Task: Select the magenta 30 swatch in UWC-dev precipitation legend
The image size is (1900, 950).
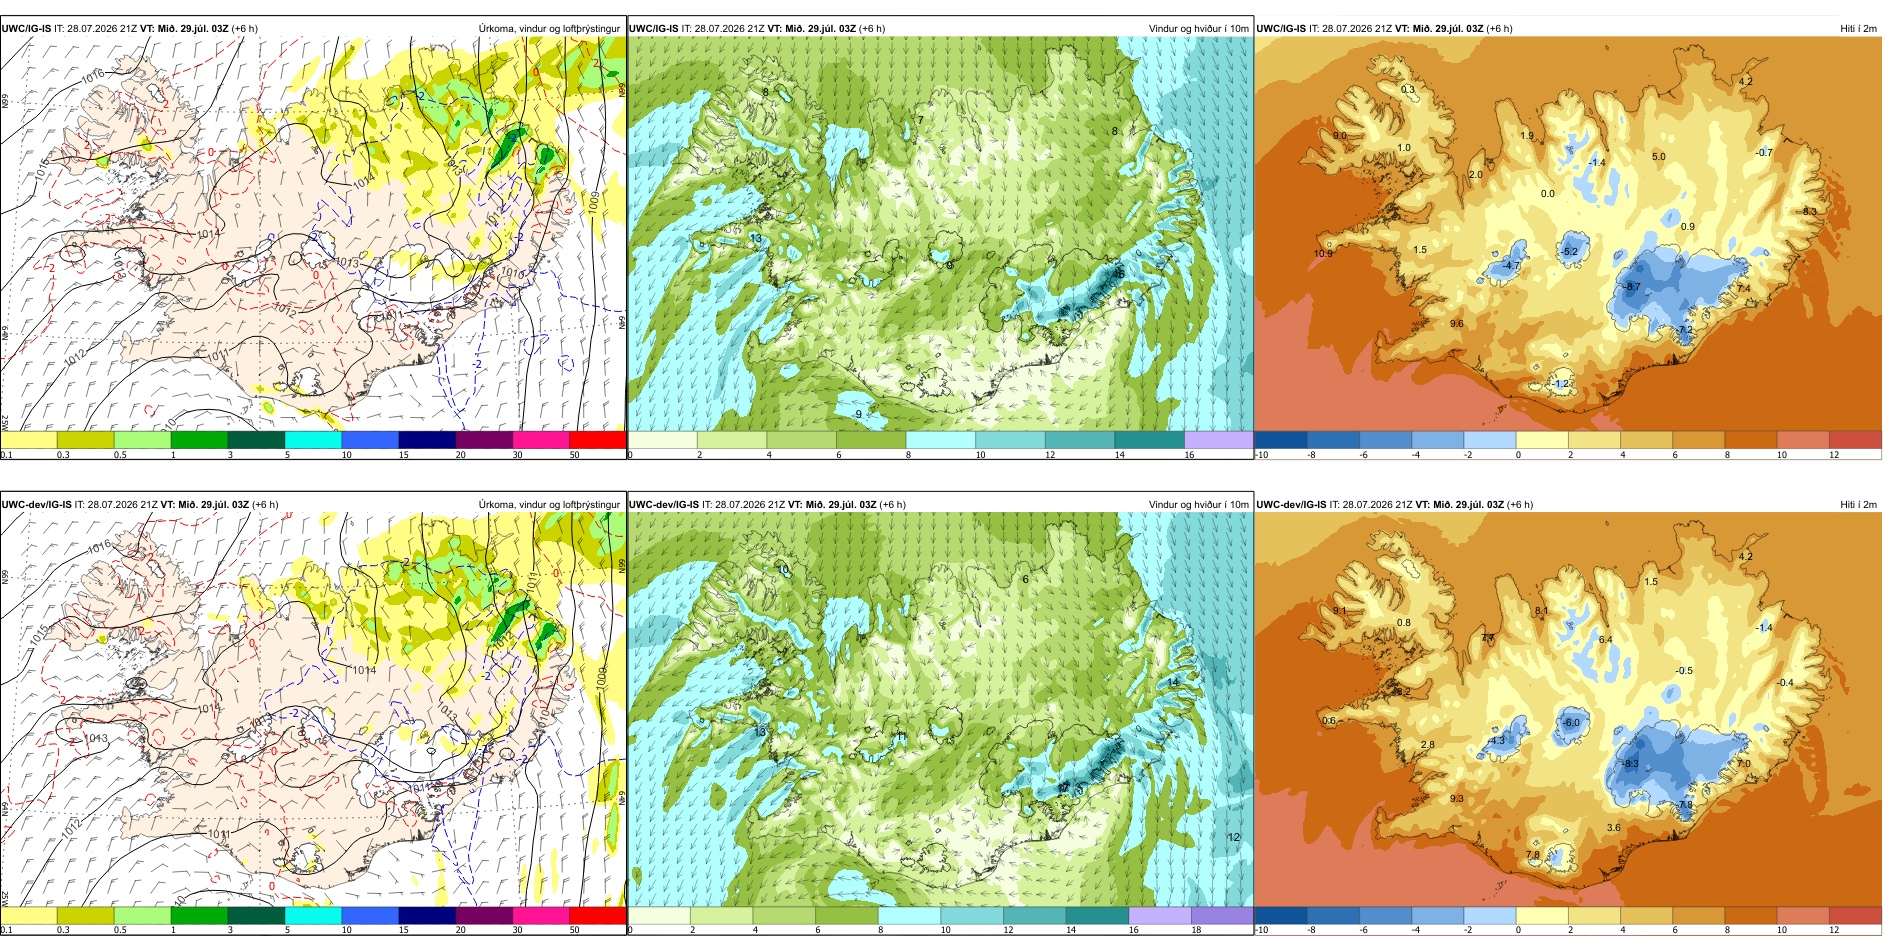Action: click(x=540, y=915)
